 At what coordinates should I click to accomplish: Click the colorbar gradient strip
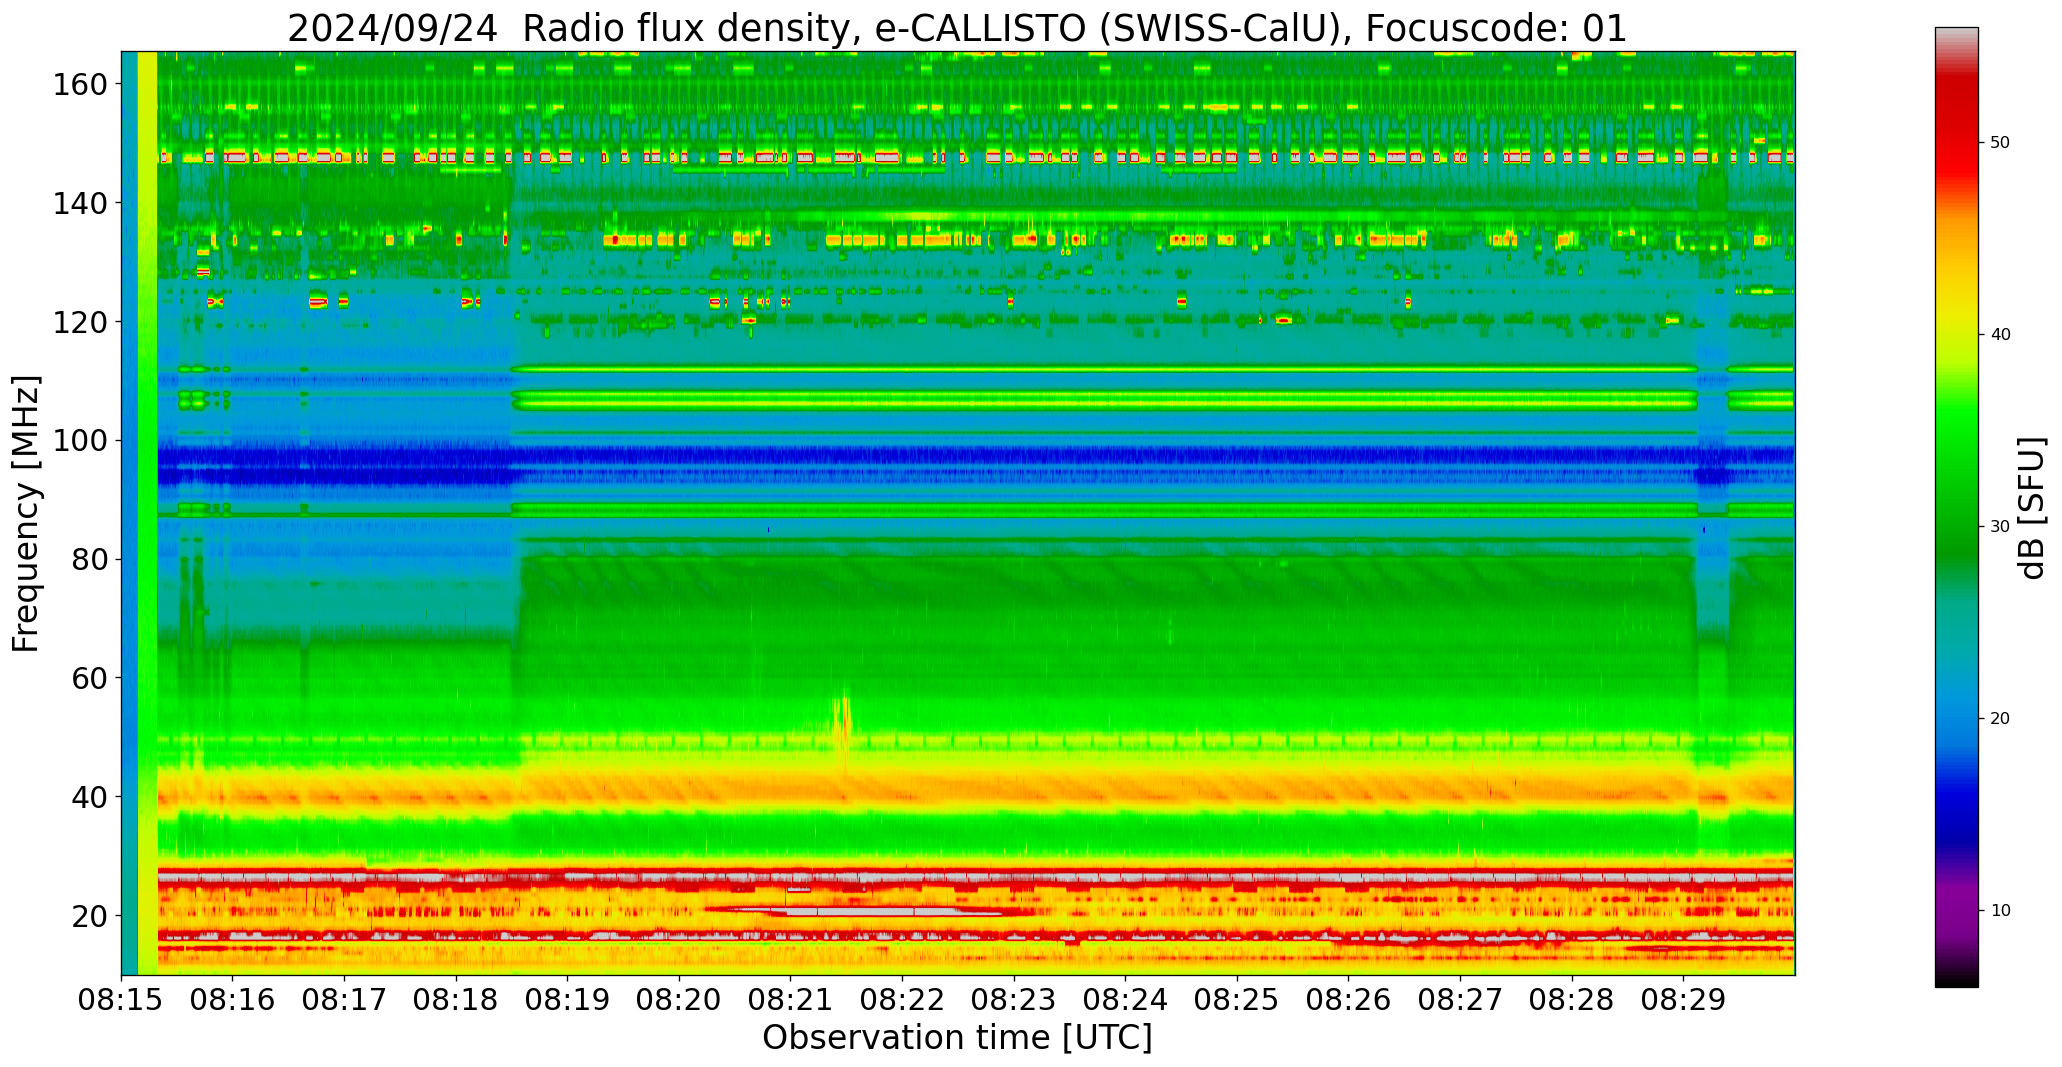(x=1956, y=507)
